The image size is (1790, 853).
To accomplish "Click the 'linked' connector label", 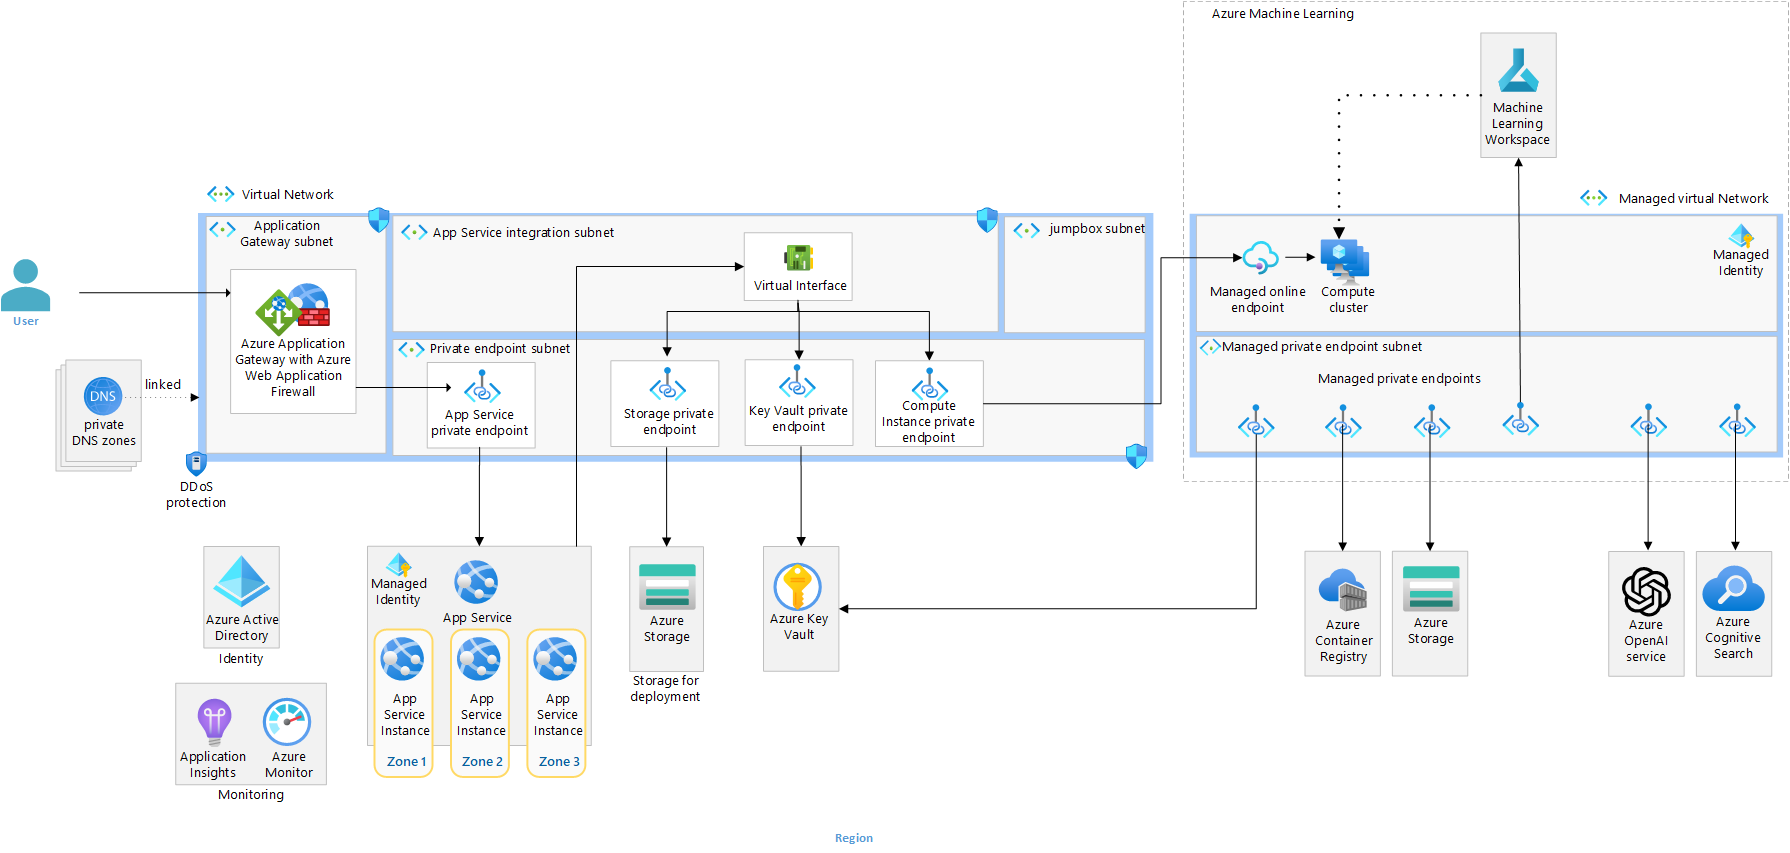I will (163, 384).
